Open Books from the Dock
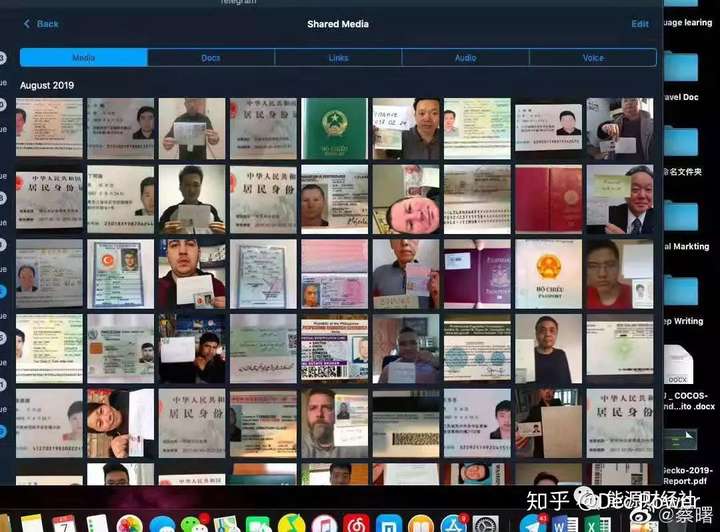The width and height of the screenshot is (720, 532). click(421, 524)
